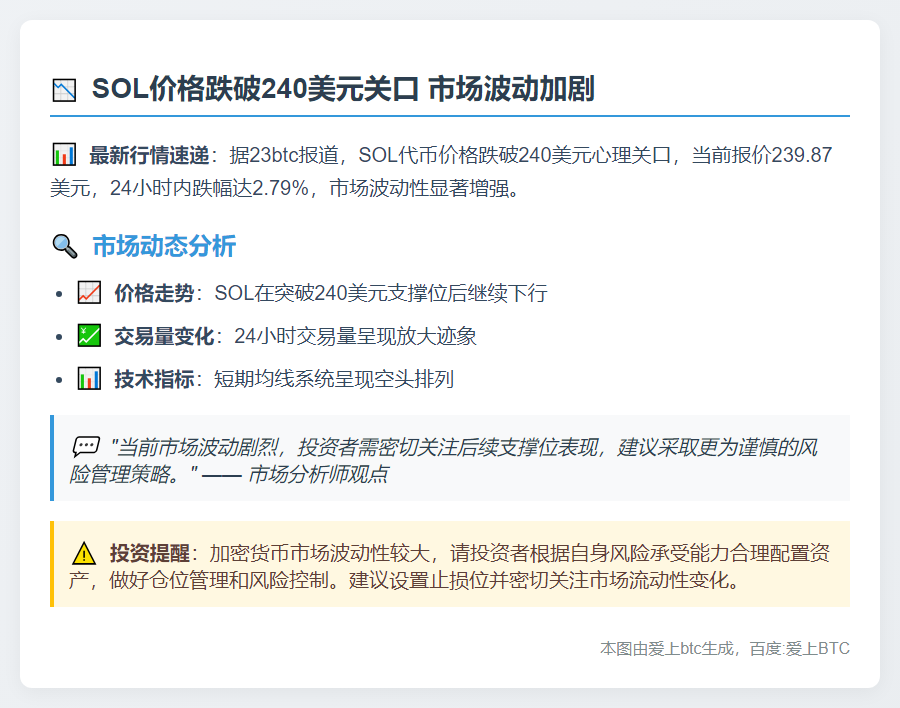Click the 市场分析师观点 attribution text
900x708 pixels.
pyautogui.click(x=318, y=474)
